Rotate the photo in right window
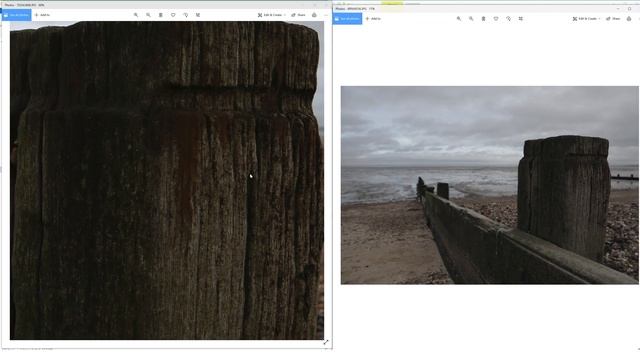Viewport: 640px width, 360px height. [x=509, y=19]
